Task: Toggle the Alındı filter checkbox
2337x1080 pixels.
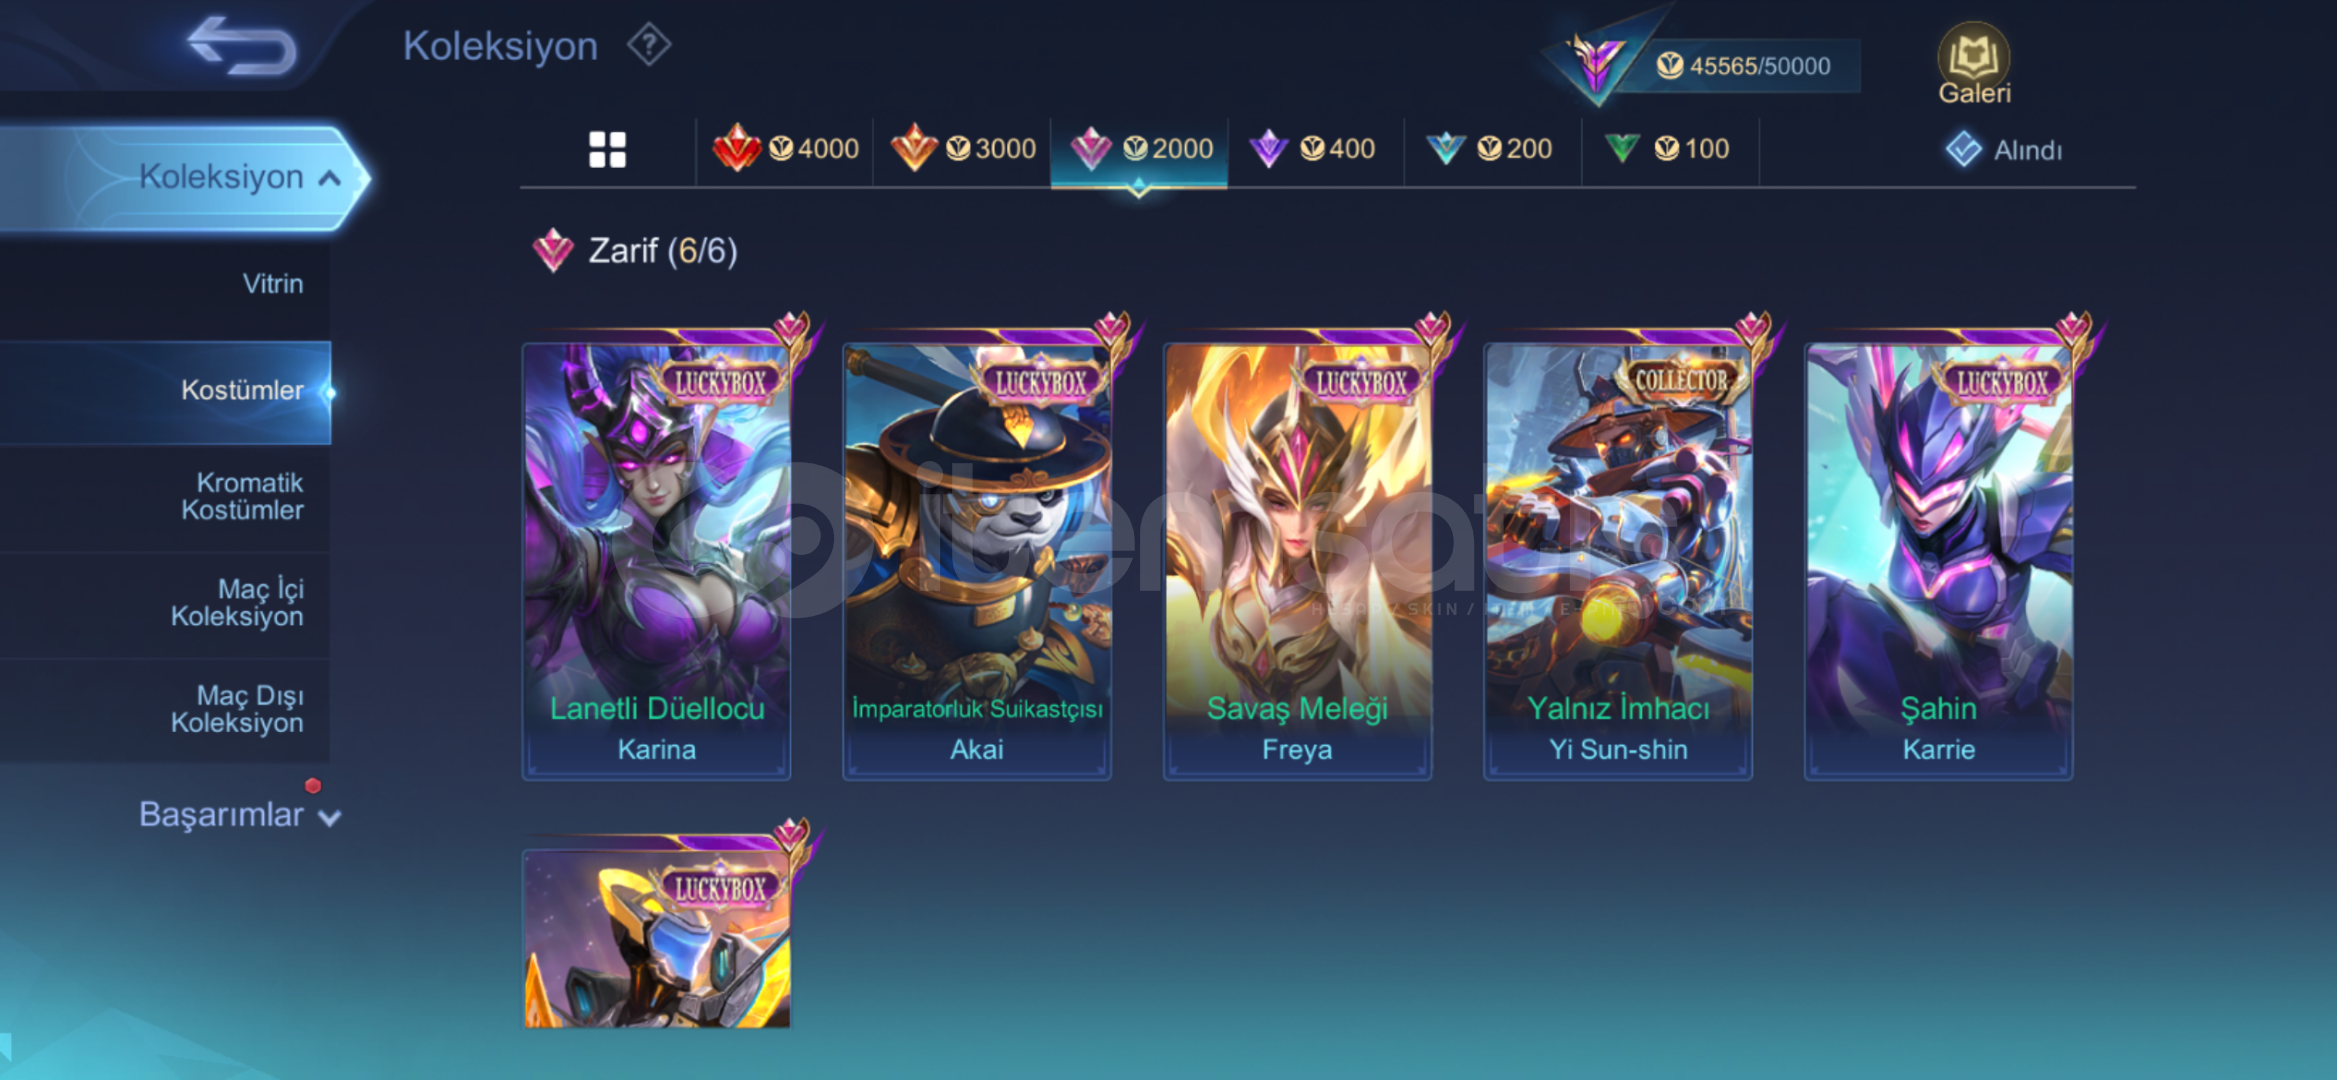Action: (1963, 150)
